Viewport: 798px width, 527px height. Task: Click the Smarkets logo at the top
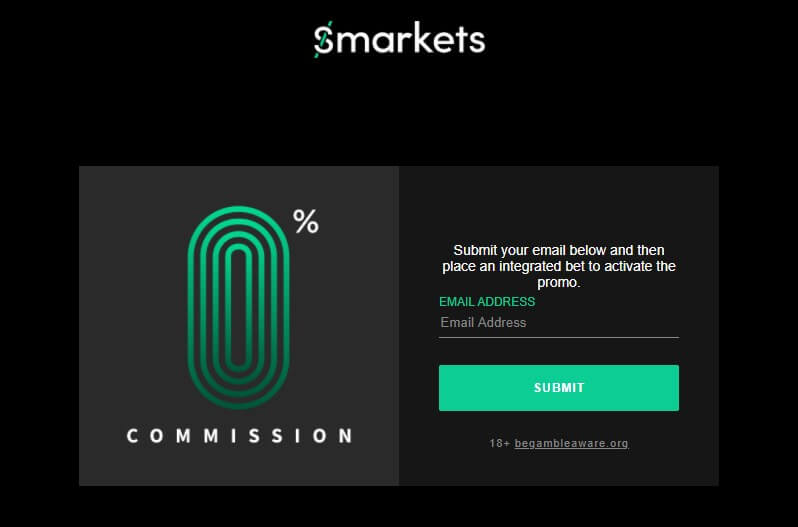pos(399,39)
